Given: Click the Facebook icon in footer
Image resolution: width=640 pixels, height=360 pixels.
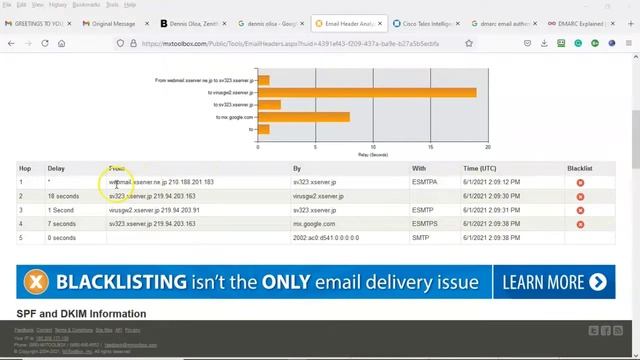Looking at the screenshot, I should point(606,331).
